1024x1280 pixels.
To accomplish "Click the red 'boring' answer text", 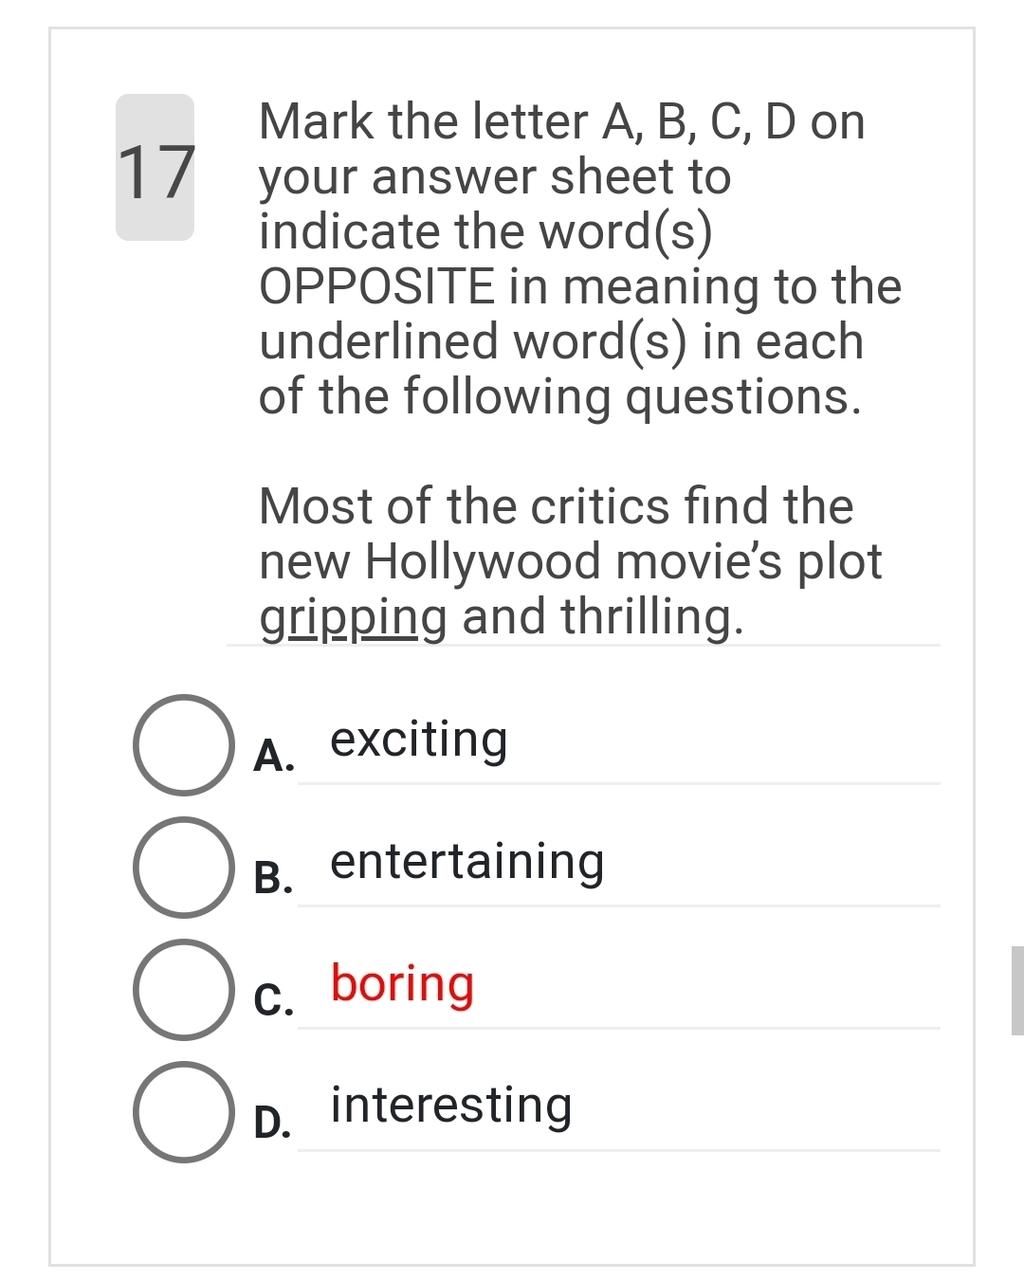I will point(402,984).
